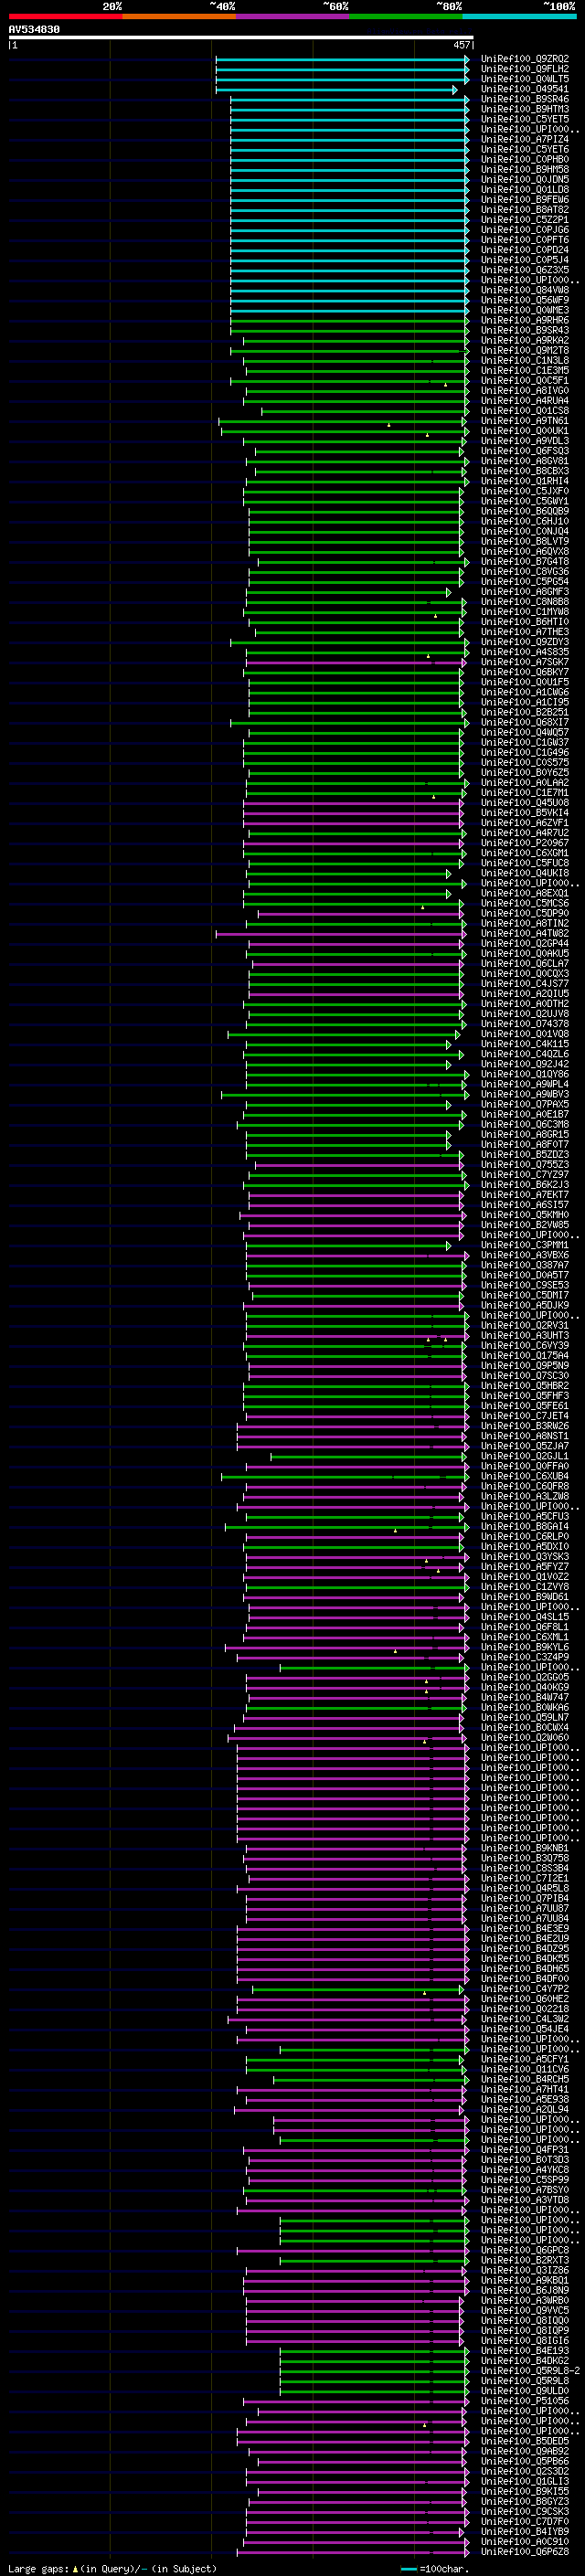Click hit label UniRef100_Q9FLH2

[x=525, y=69]
